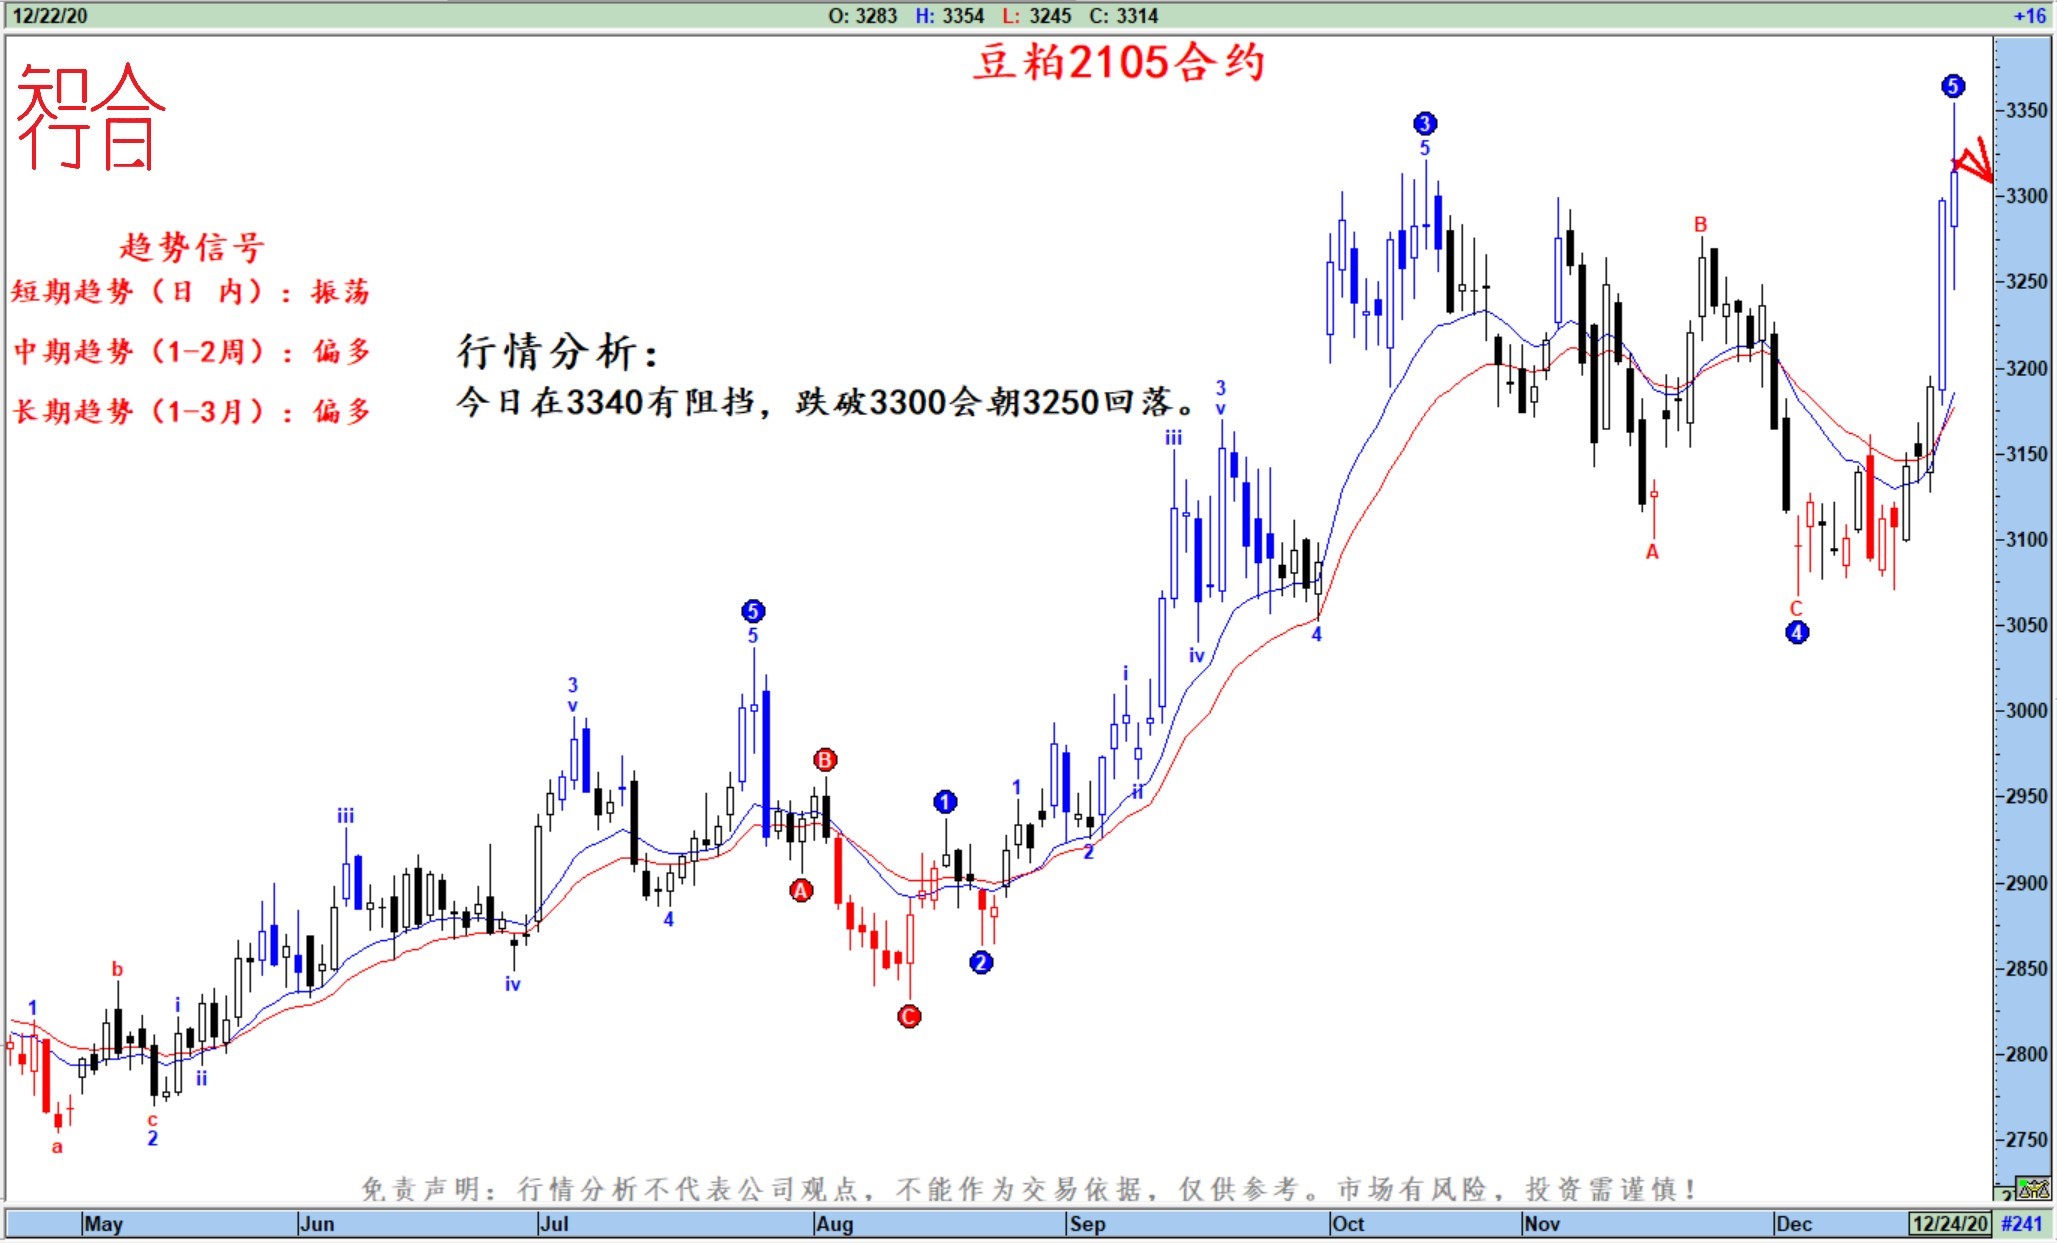Click the blue circled wave 3 marker
Image resolution: width=2057 pixels, height=1243 pixels.
pos(1424,123)
